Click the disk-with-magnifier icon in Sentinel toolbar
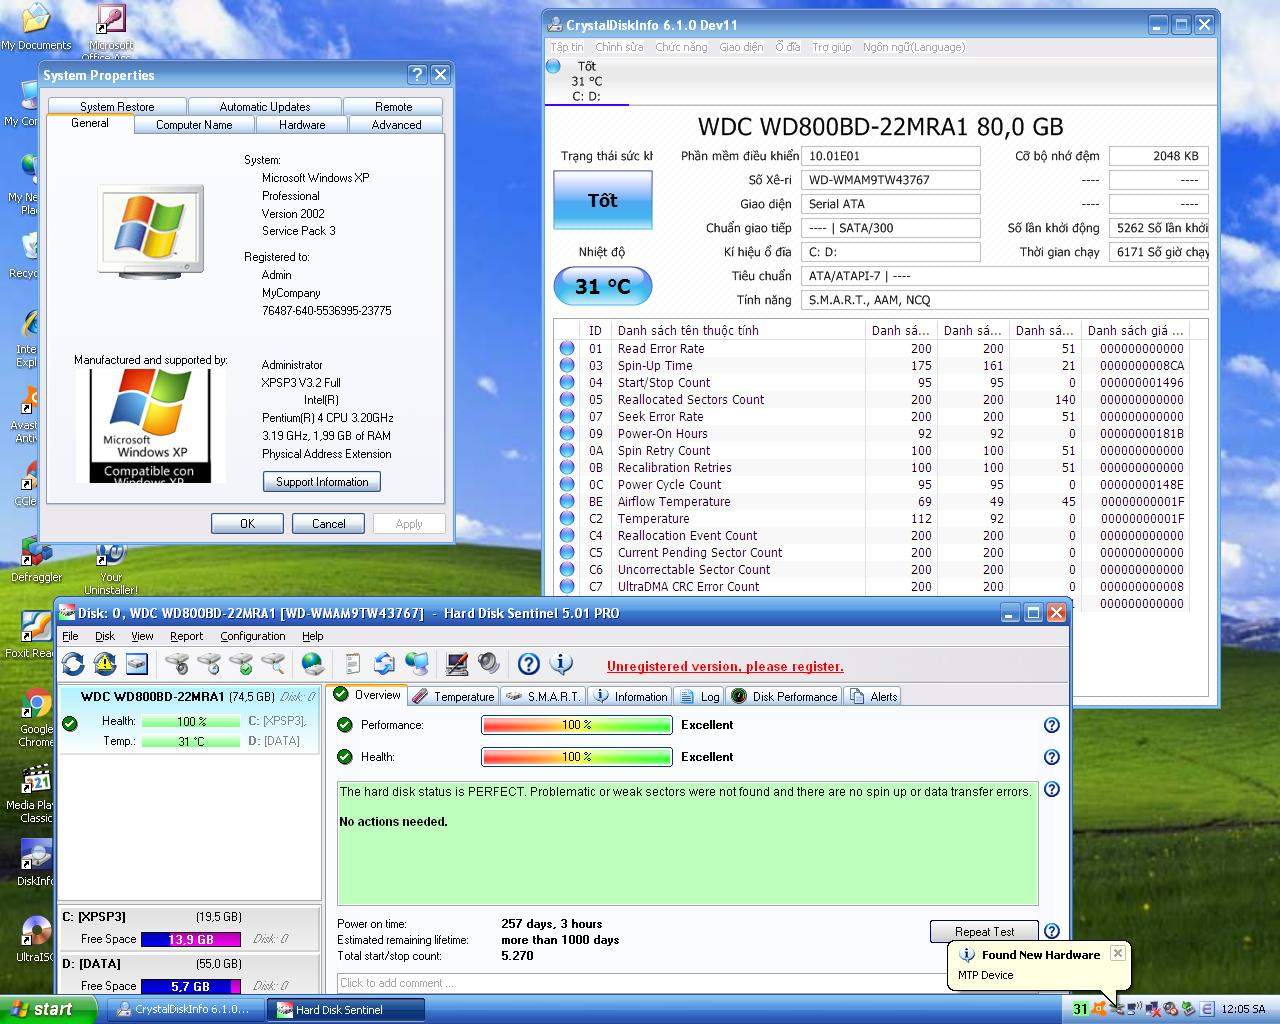The width and height of the screenshot is (1280, 1024). point(273,664)
